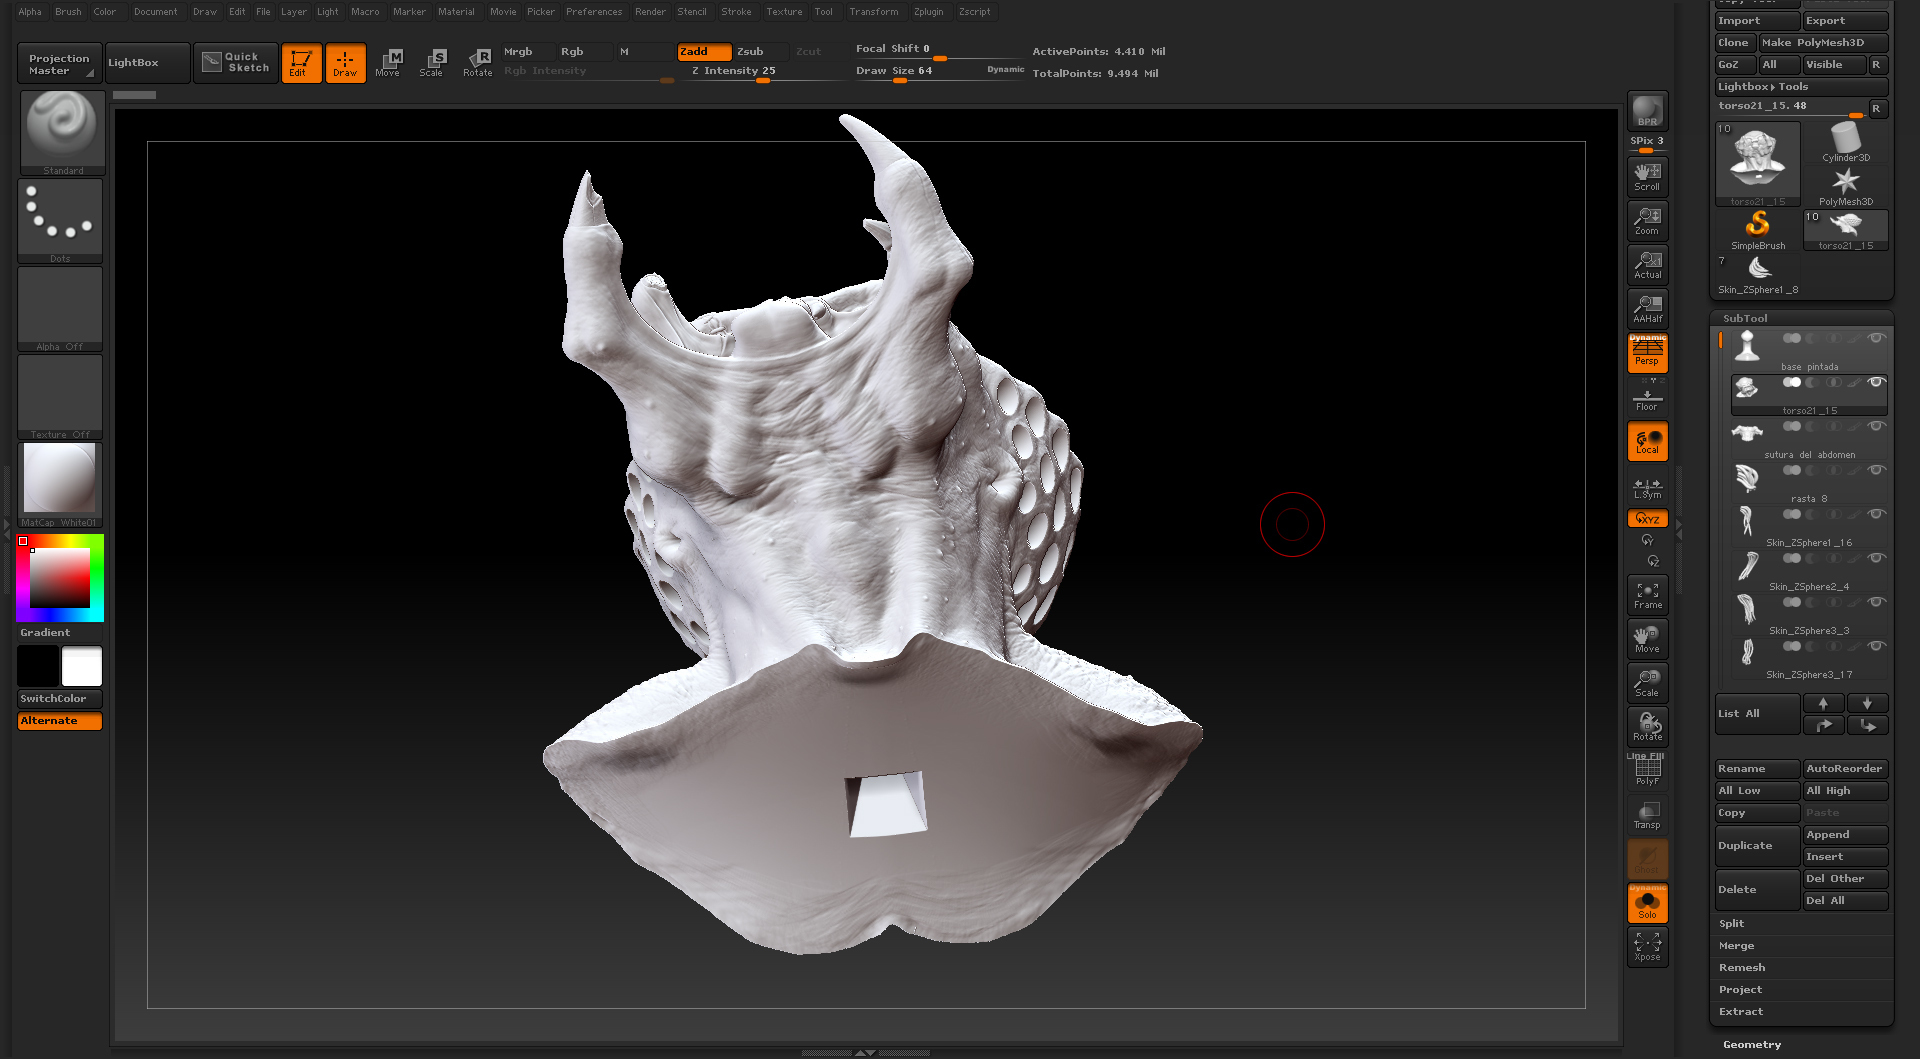Select the torso21_15 tool thumbnail
The height and width of the screenshot is (1059, 1920).
(1757, 160)
